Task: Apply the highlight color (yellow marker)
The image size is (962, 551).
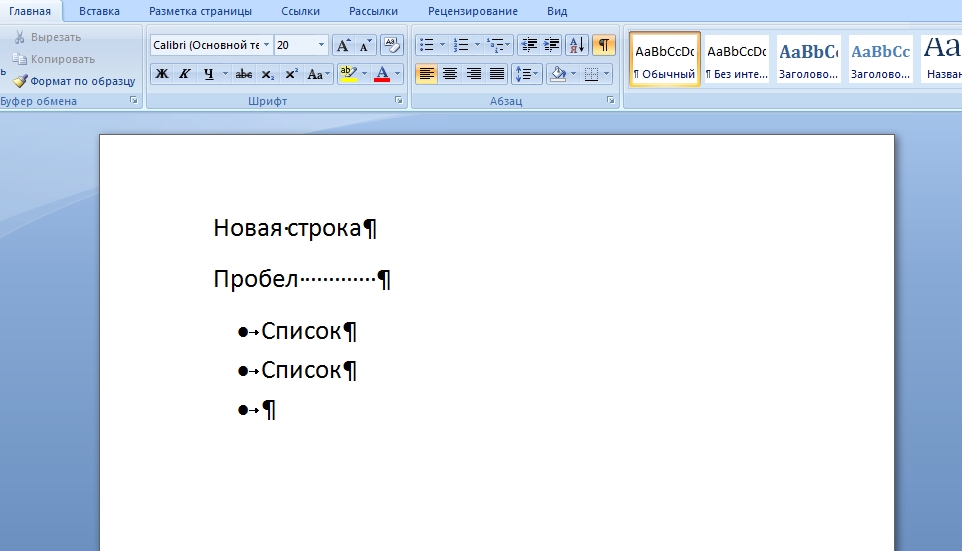Action: click(348, 74)
